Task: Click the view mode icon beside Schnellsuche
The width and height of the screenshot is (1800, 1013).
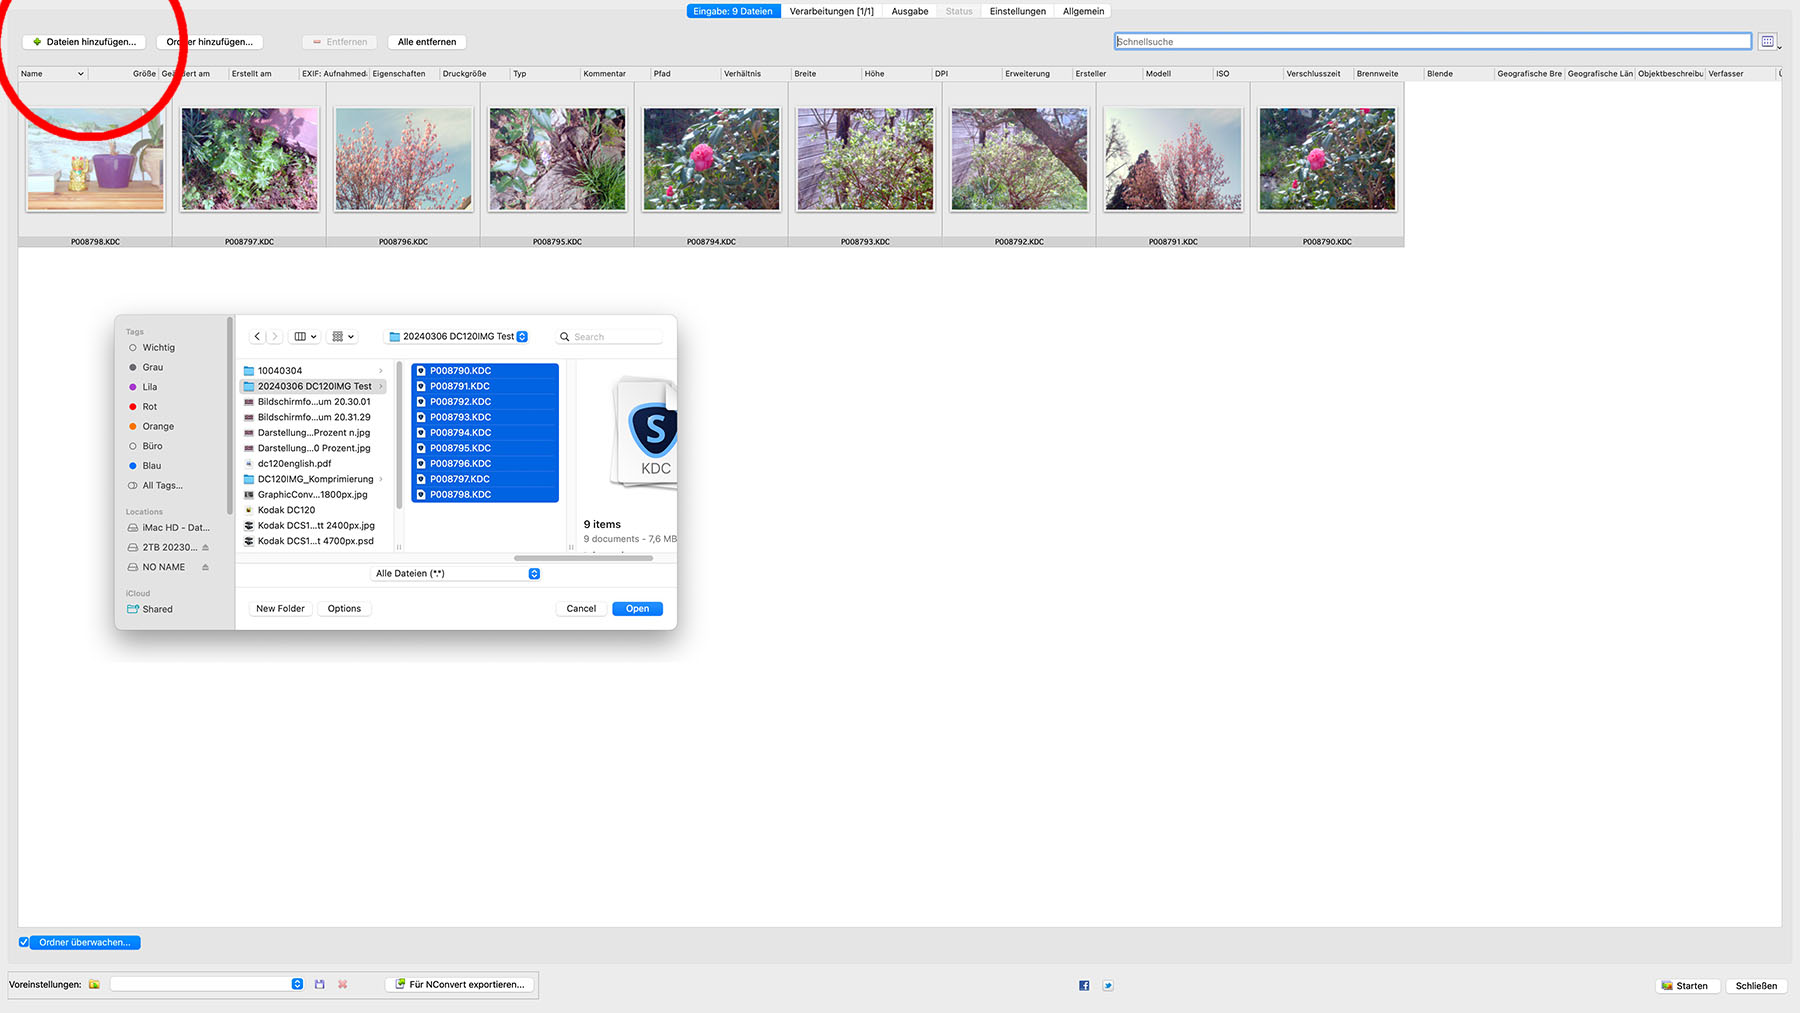Action: pos(1768,42)
